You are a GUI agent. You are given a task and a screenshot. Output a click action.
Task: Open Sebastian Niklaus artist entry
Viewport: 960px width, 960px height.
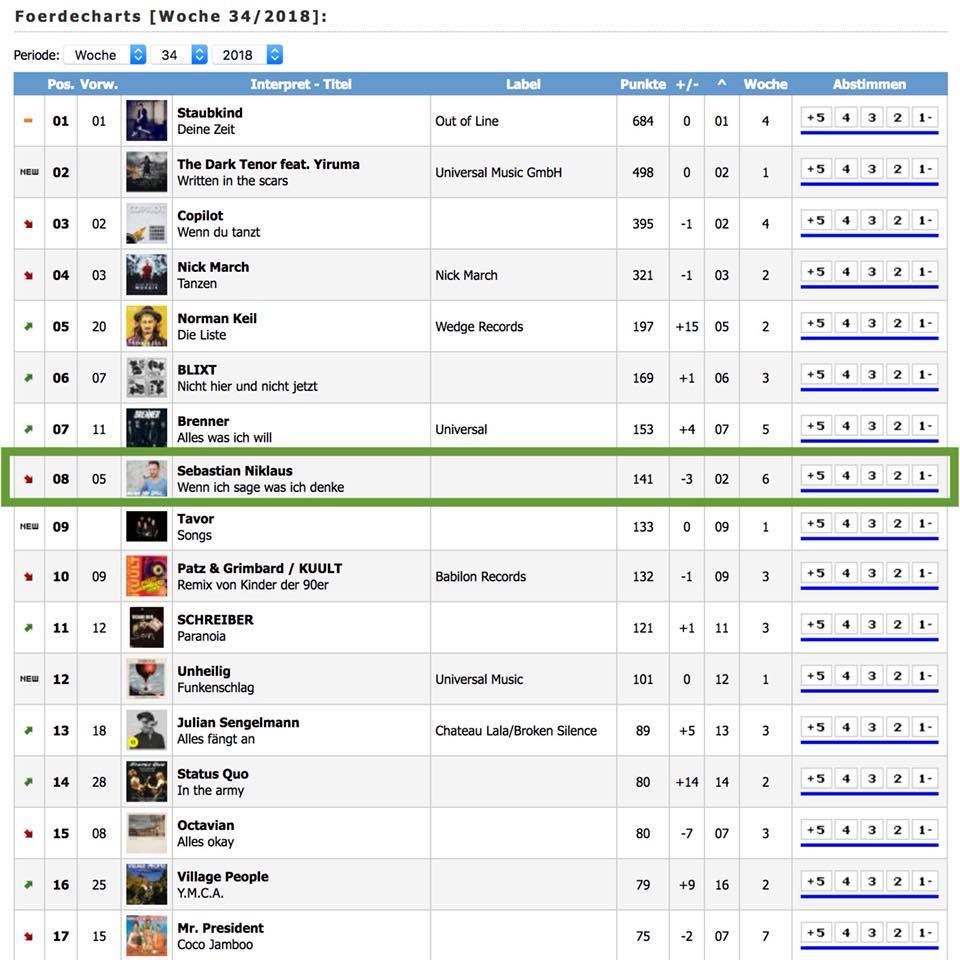point(234,471)
